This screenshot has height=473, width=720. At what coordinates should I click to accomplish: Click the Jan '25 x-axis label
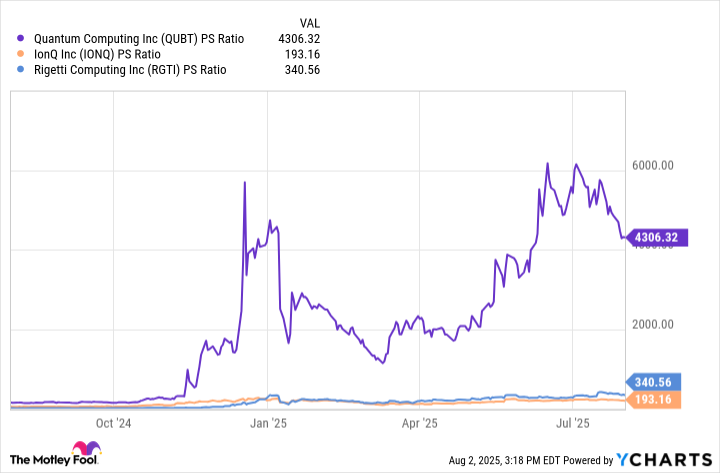tap(267, 423)
